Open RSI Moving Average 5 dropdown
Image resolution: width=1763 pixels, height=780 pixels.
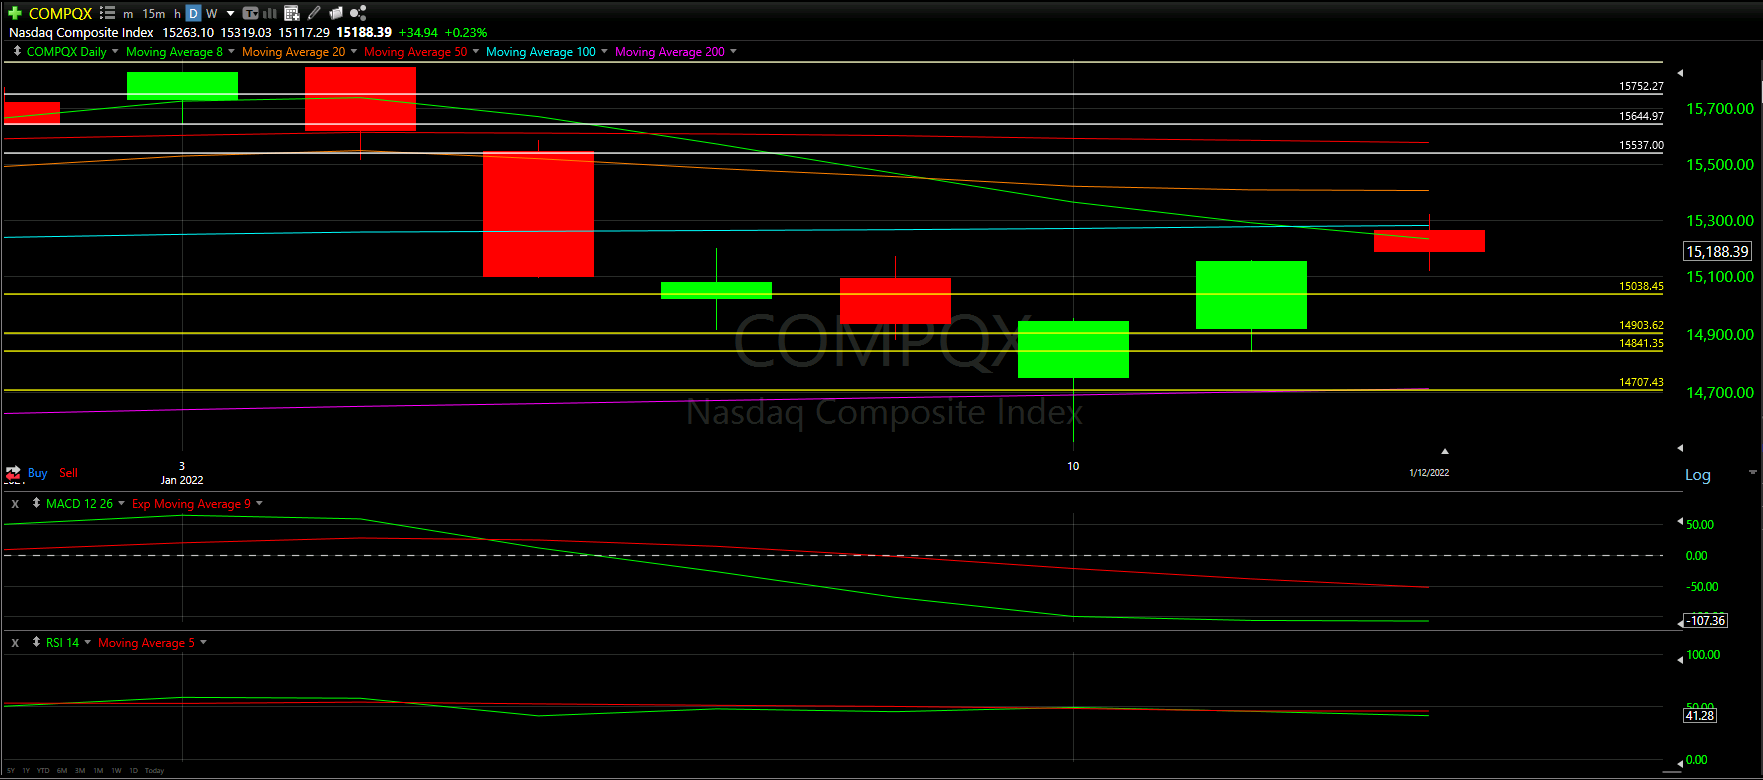[203, 642]
